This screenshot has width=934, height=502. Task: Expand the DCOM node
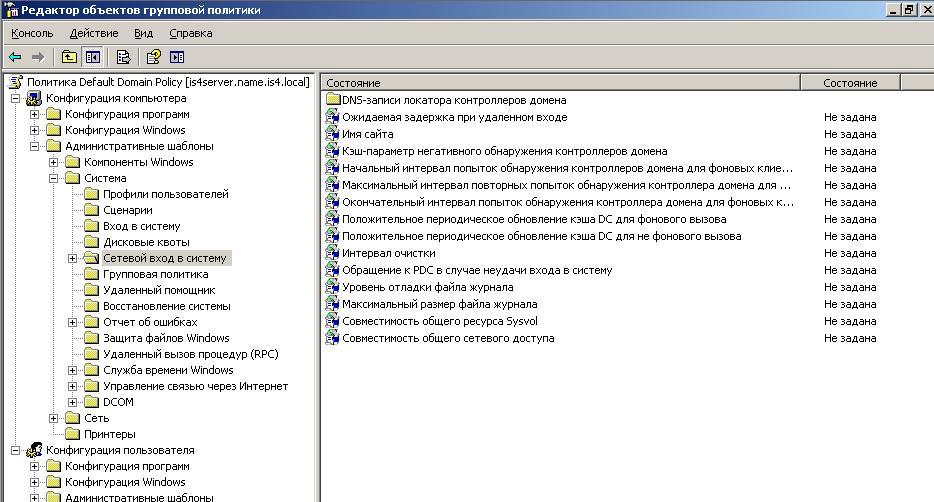[x=73, y=402]
